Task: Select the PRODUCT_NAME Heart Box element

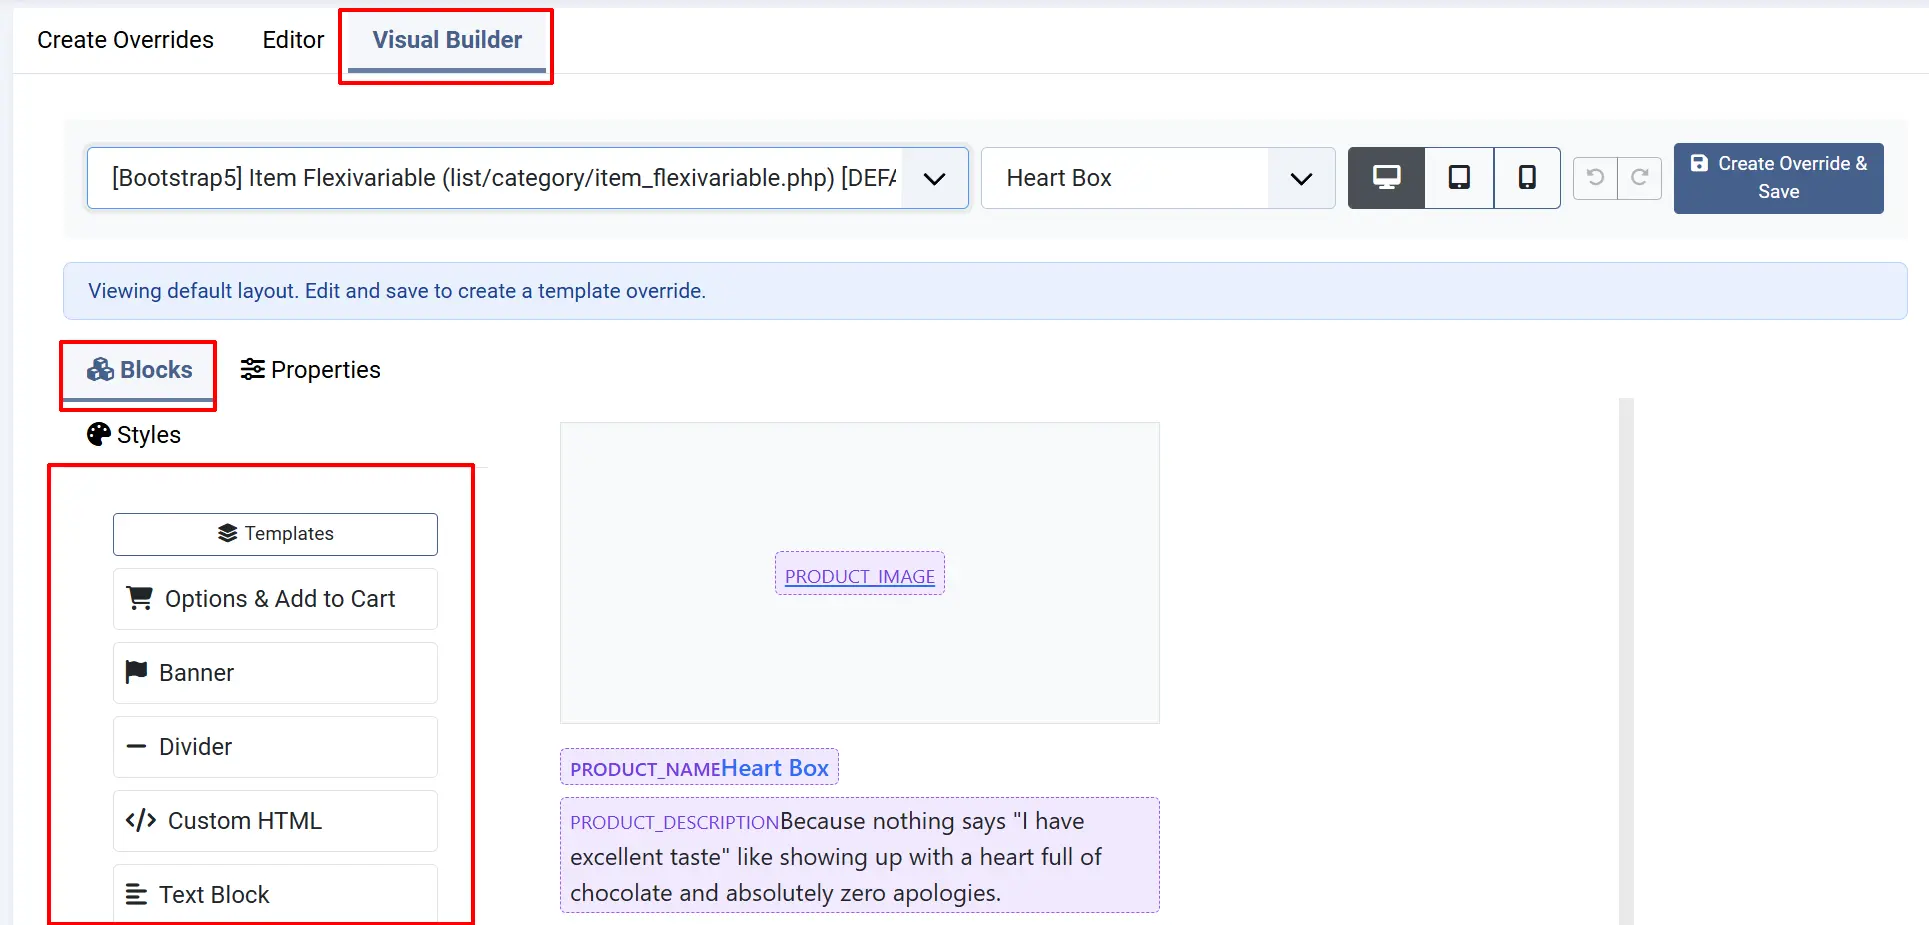Action: (x=699, y=768)
